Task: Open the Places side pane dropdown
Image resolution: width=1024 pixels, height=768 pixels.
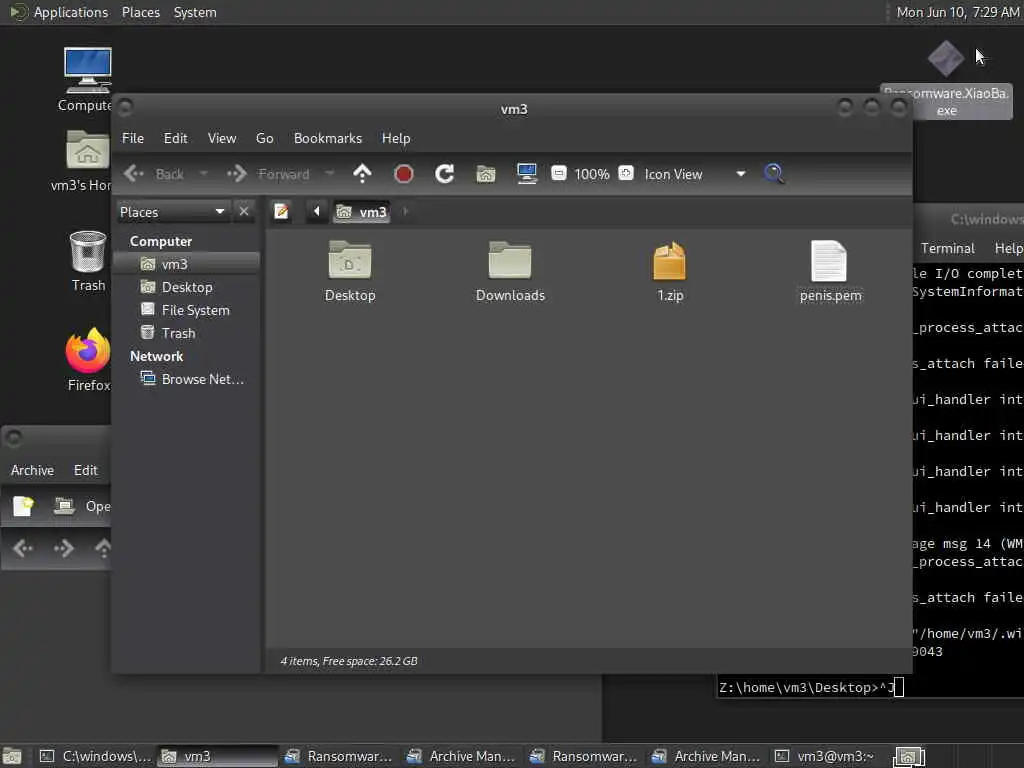Action: (172, 212)
